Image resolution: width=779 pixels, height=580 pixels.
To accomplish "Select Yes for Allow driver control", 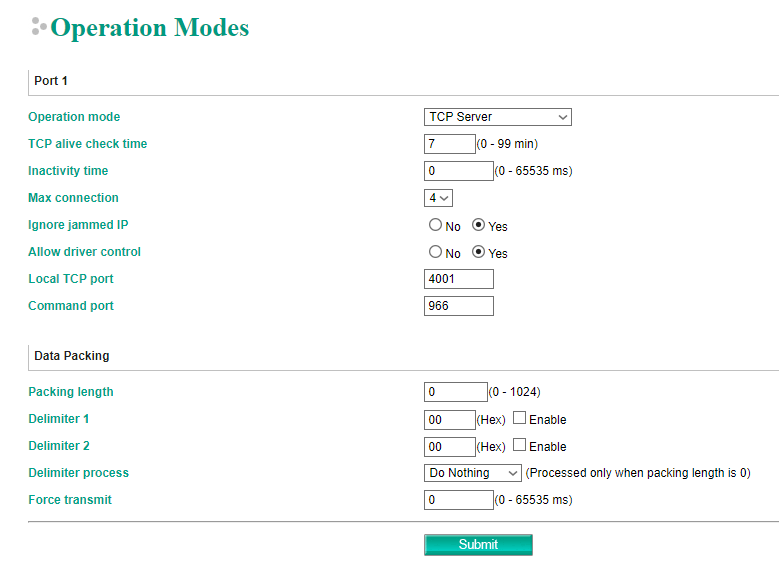I will pos(479,253).
